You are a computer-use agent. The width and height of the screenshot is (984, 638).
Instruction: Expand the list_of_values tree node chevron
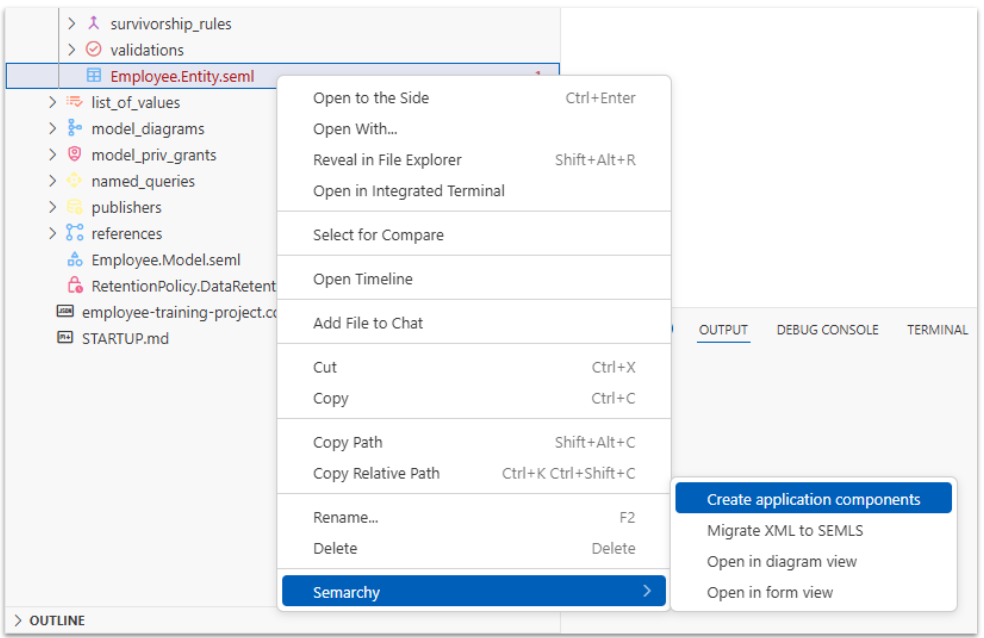53,102
